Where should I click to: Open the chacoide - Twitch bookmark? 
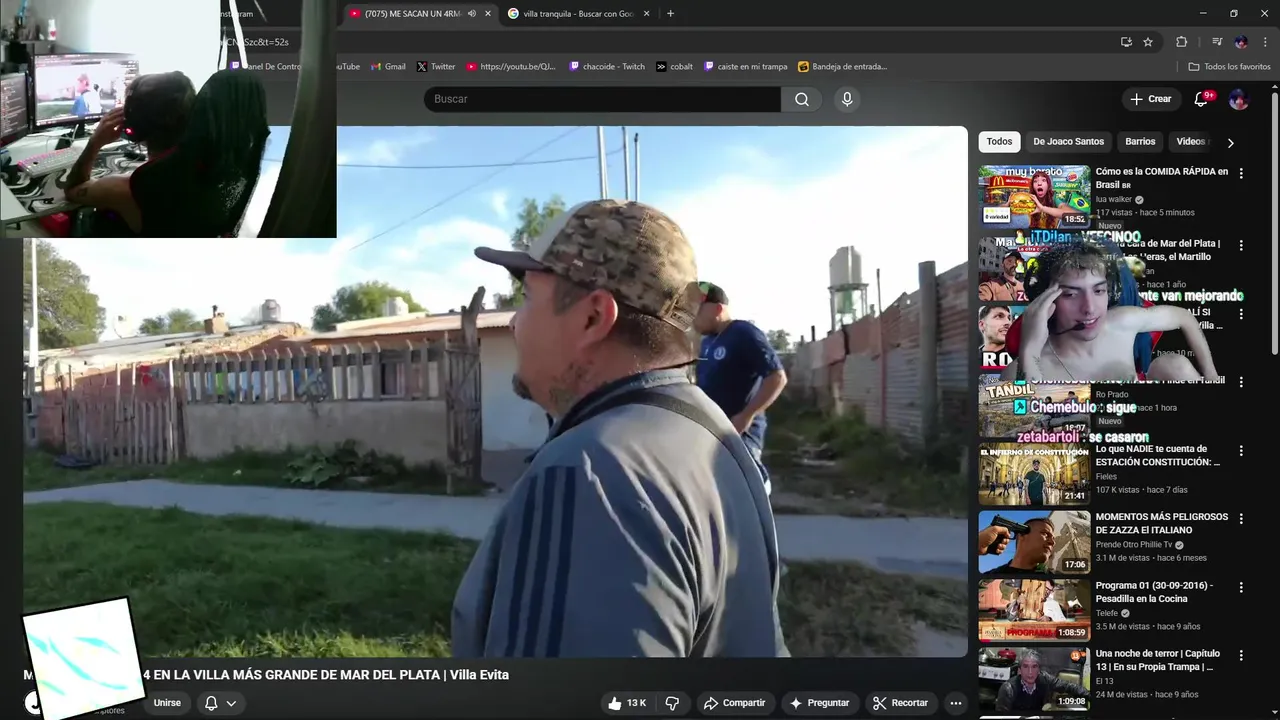click(x=607, y=67)
